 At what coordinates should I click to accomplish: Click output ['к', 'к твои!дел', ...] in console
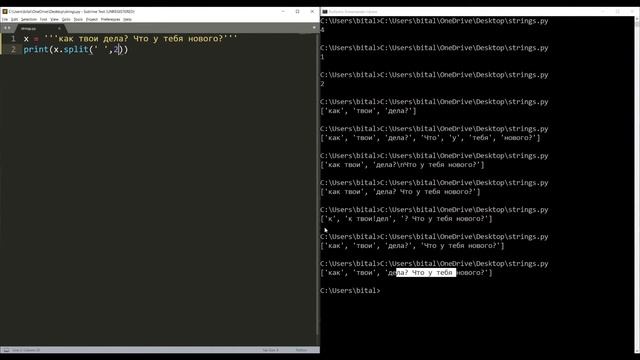click(x=406, y=218)
